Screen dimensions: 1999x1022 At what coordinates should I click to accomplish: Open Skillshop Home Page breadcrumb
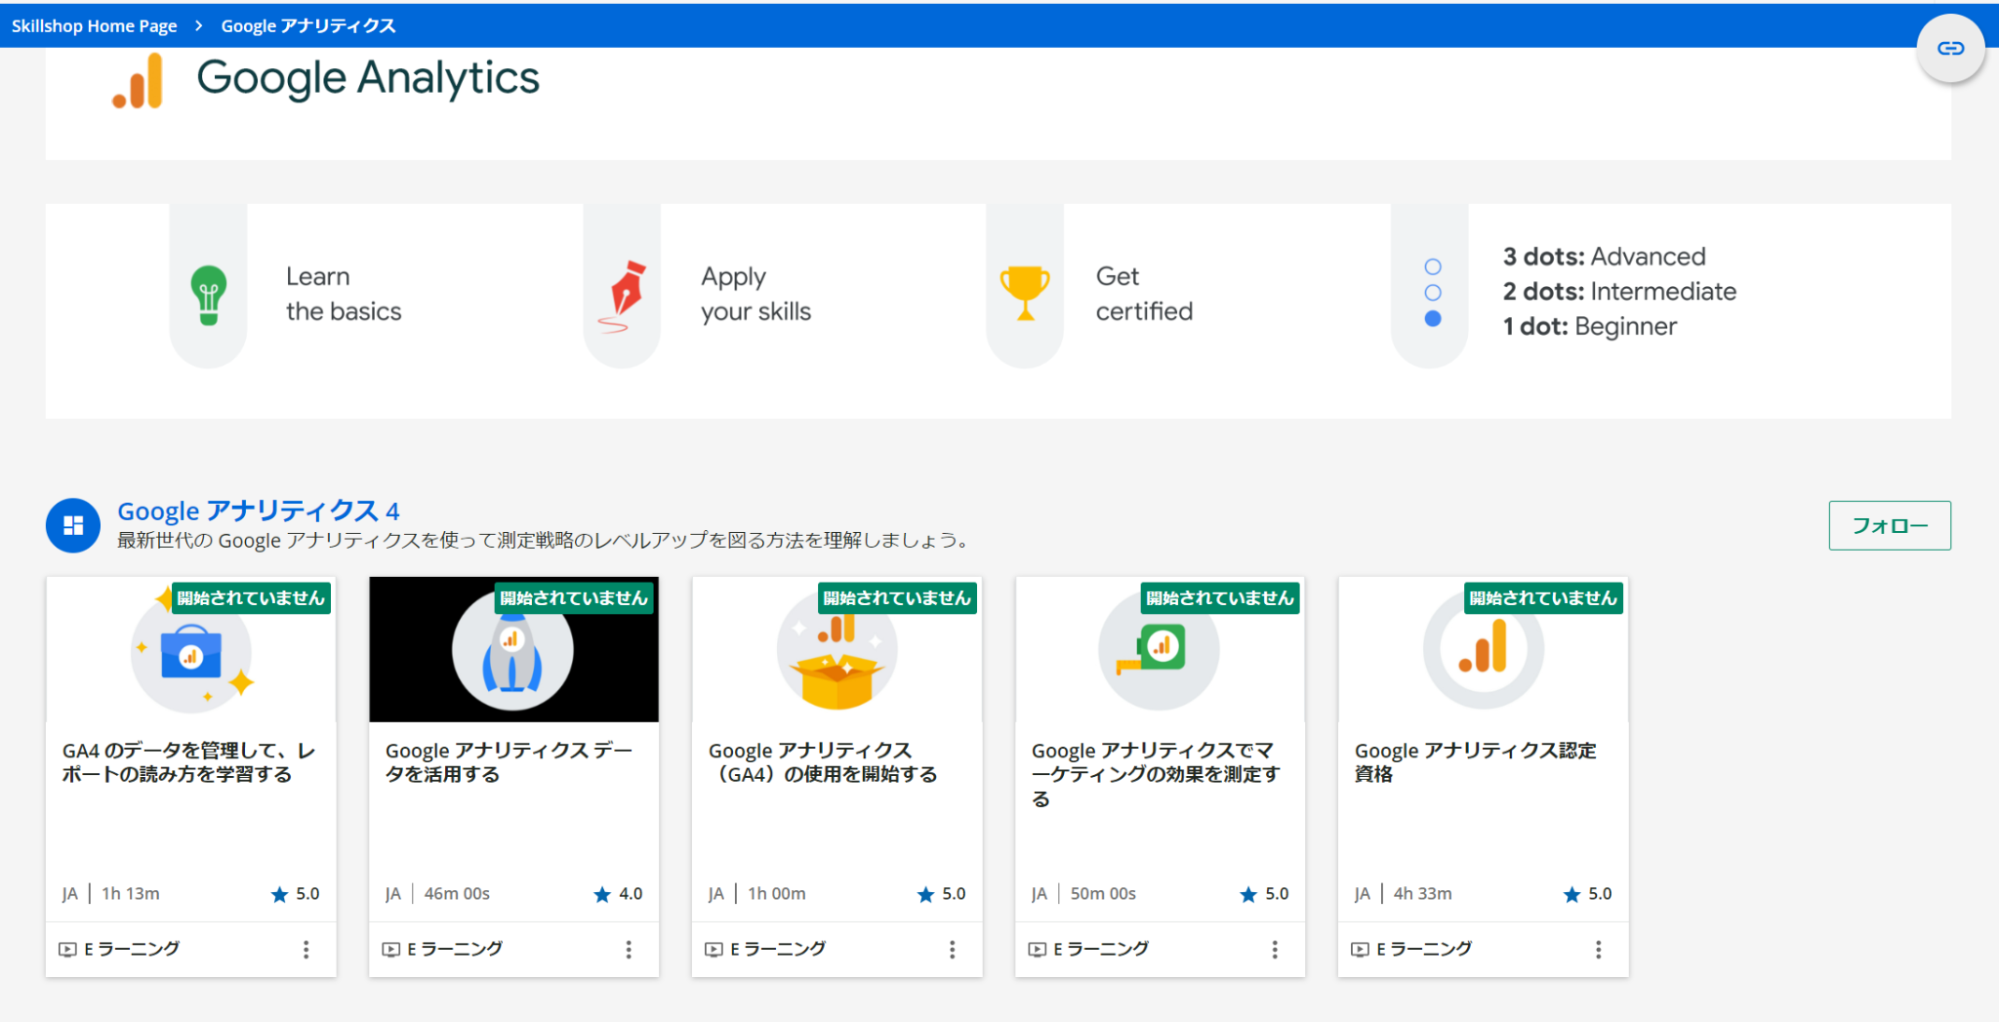click(94, 26)
